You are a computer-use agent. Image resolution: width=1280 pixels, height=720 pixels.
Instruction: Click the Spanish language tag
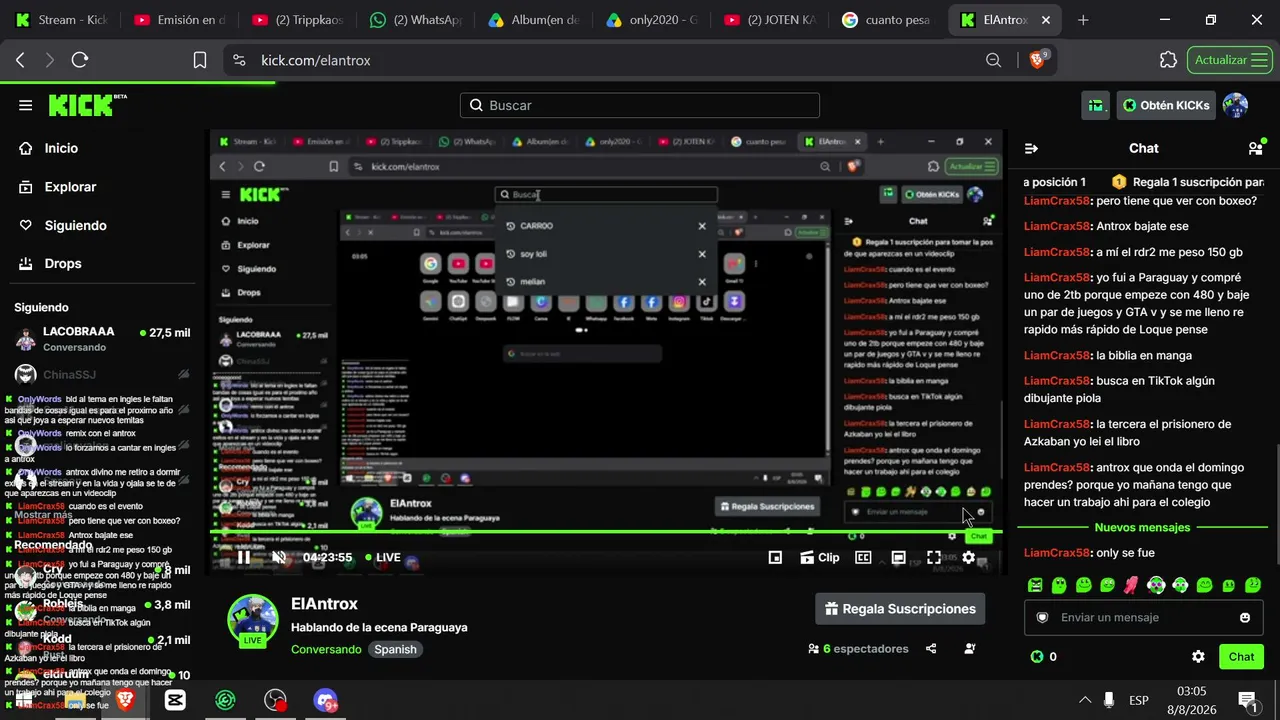coord(395,649)
